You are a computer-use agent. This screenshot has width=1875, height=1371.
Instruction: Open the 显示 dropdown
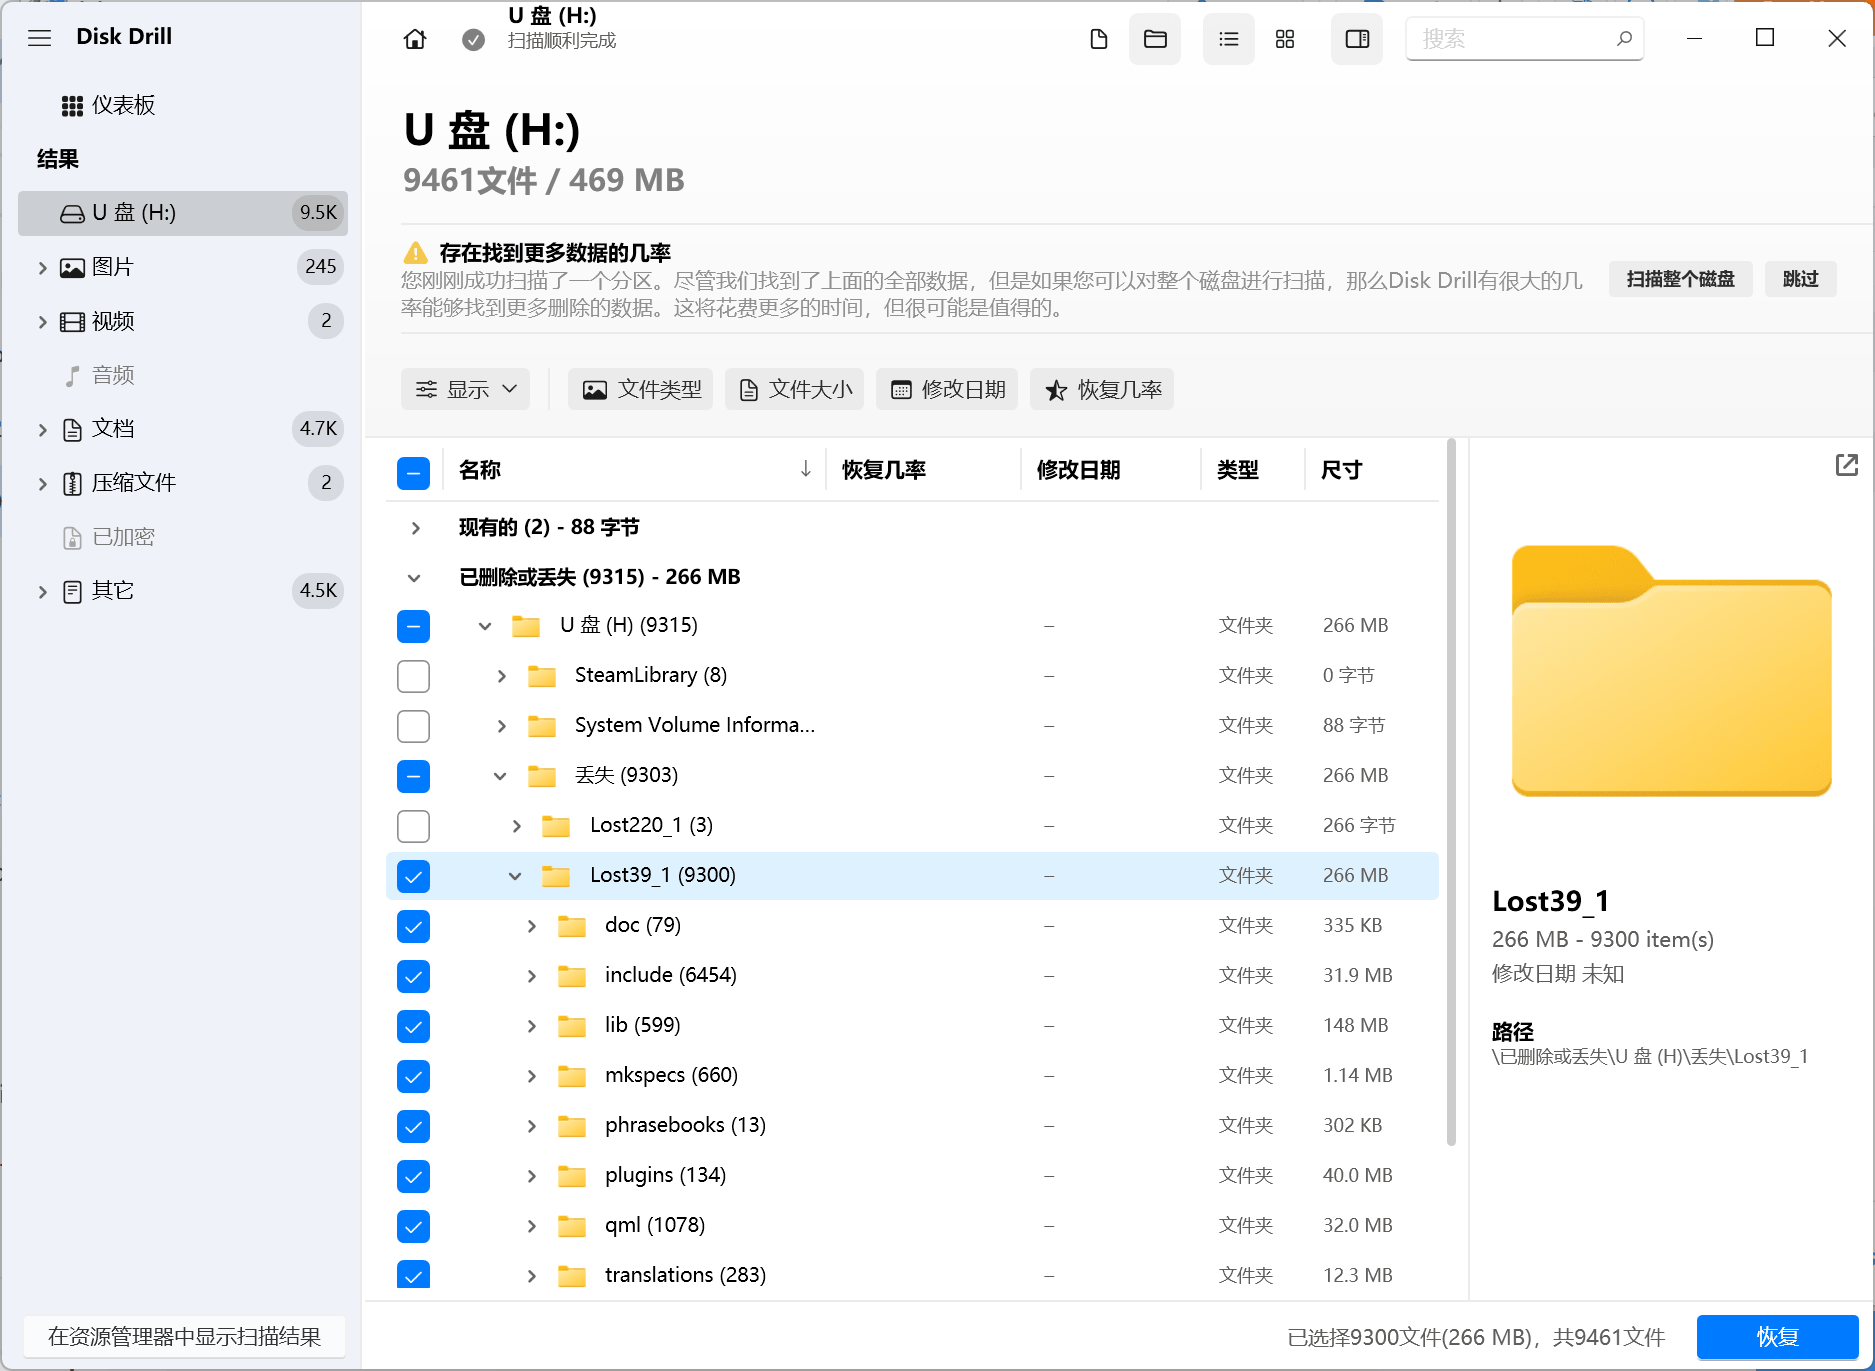point(466,389)
